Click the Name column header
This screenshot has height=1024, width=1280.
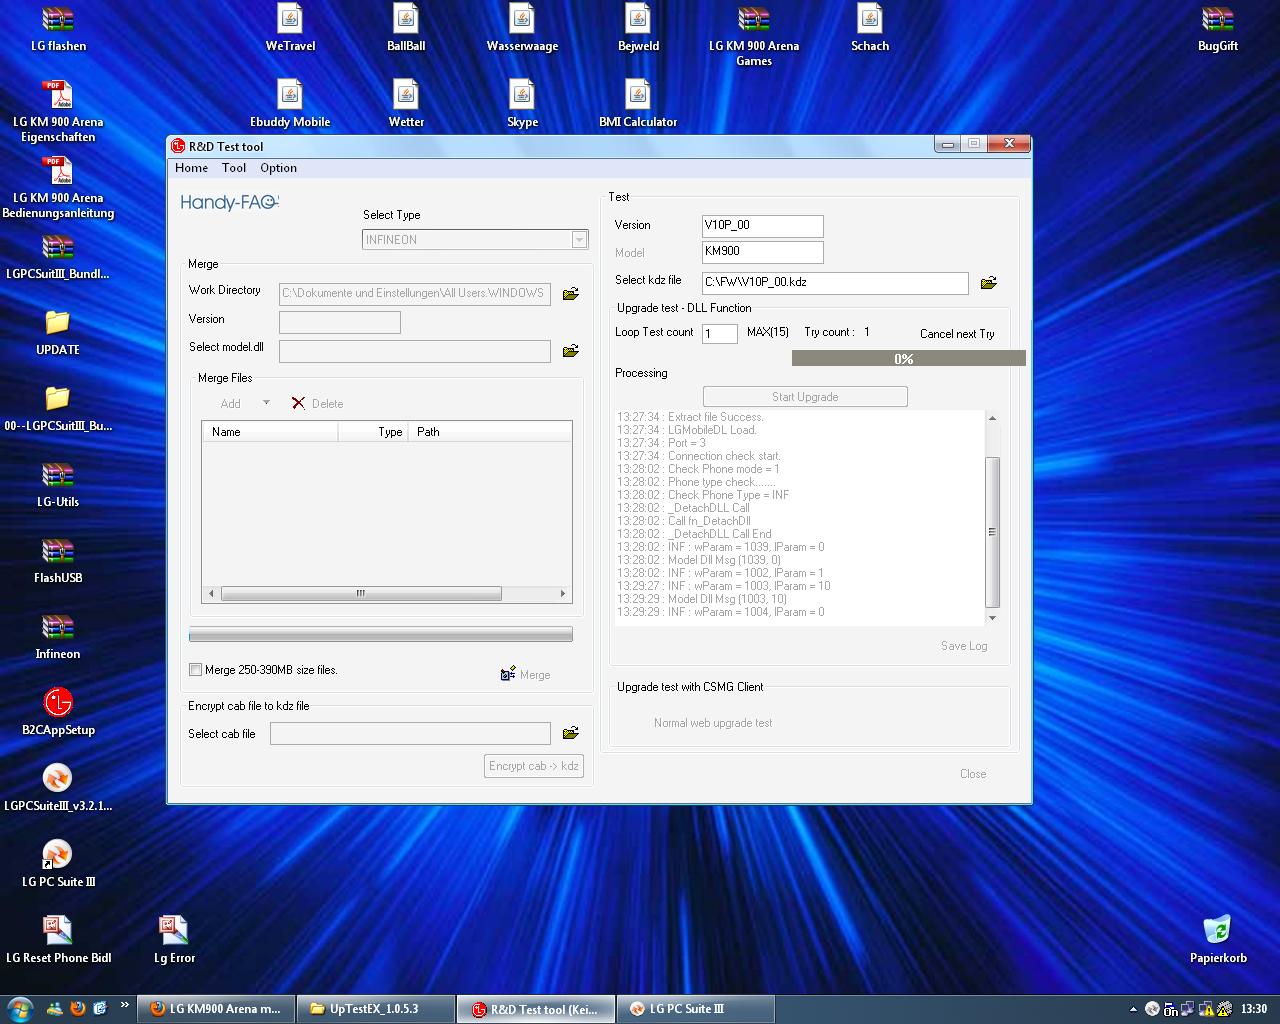click(270, 432)
